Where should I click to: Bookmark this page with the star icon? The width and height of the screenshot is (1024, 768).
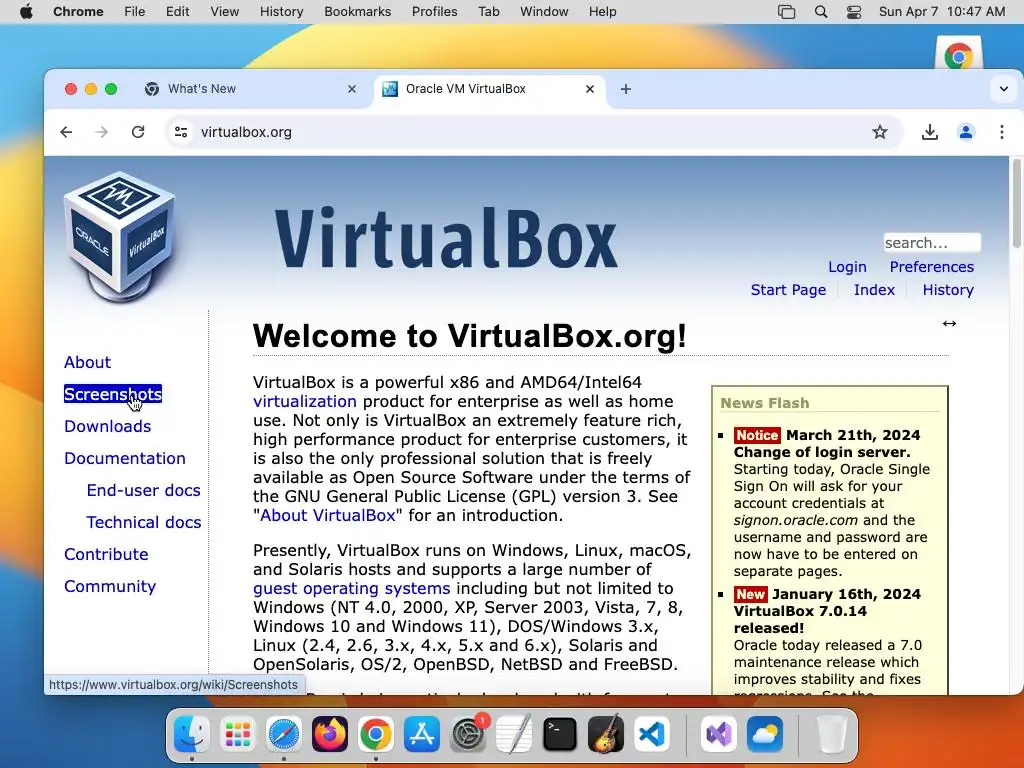[880, 132]
